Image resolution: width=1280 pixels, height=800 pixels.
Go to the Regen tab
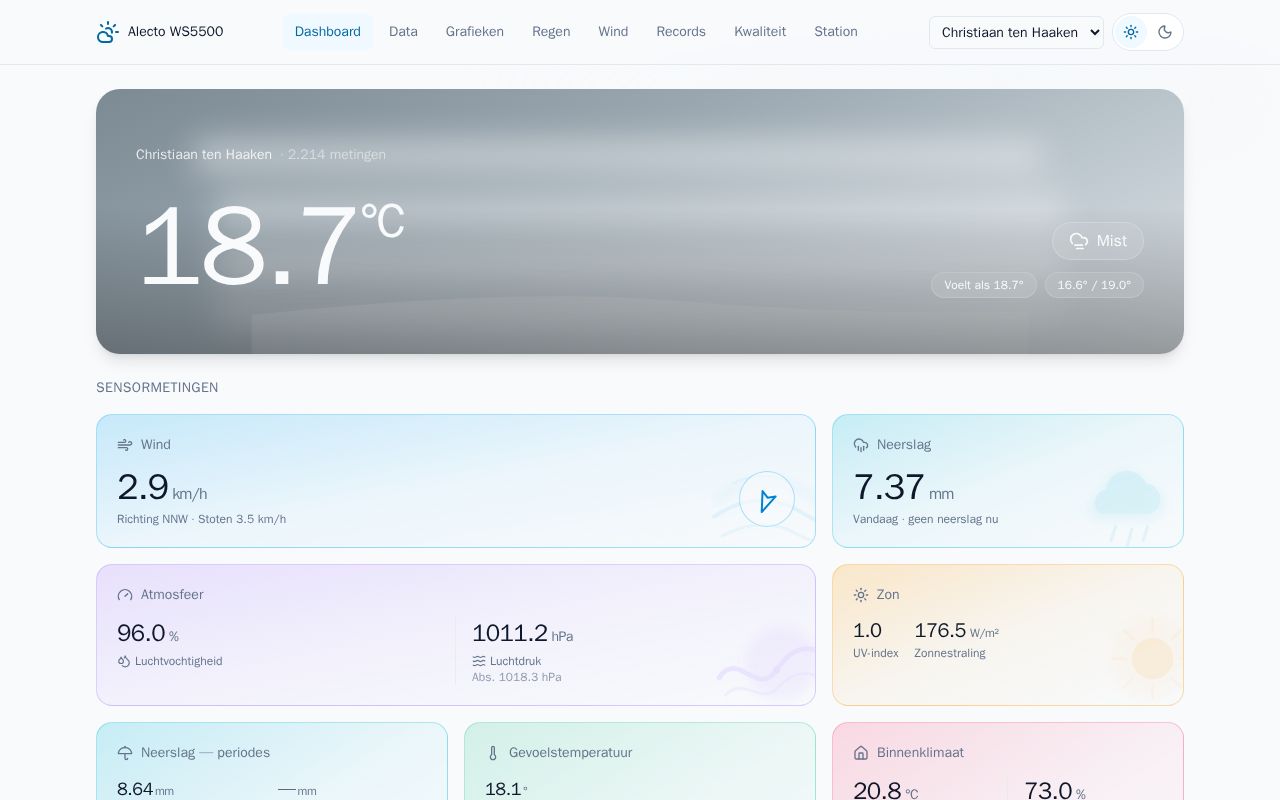(x=551, y=32)
